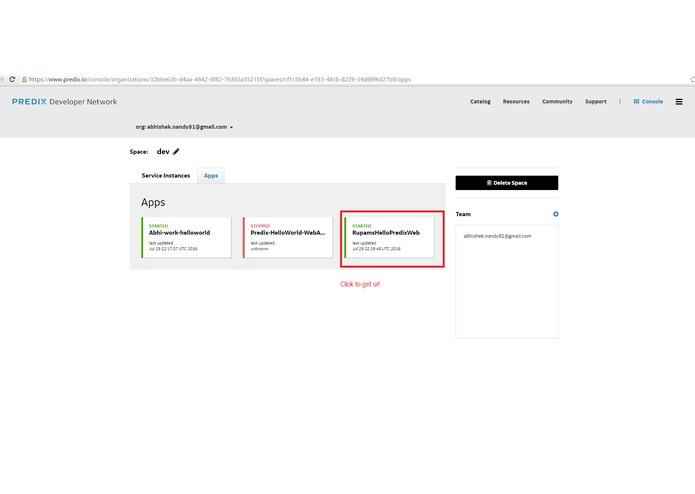Click the PREDIX Developer Network logo

pyautogui.click(x=65, y=101)
